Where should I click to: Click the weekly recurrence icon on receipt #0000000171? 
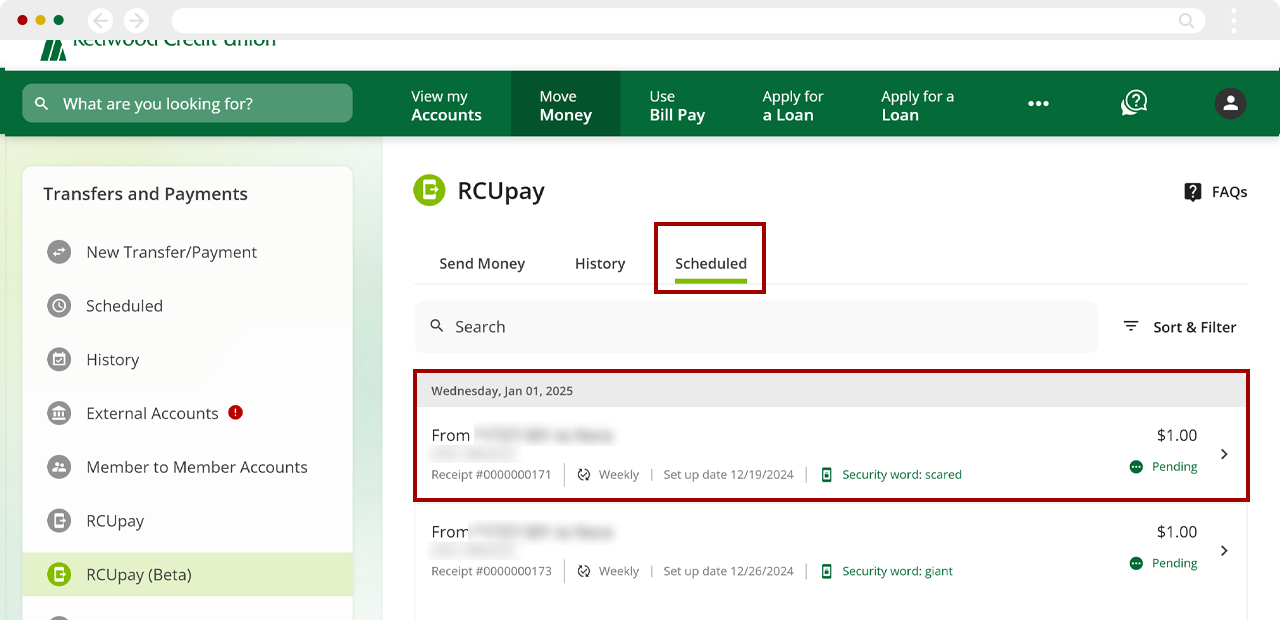click(x=584, y=475)
